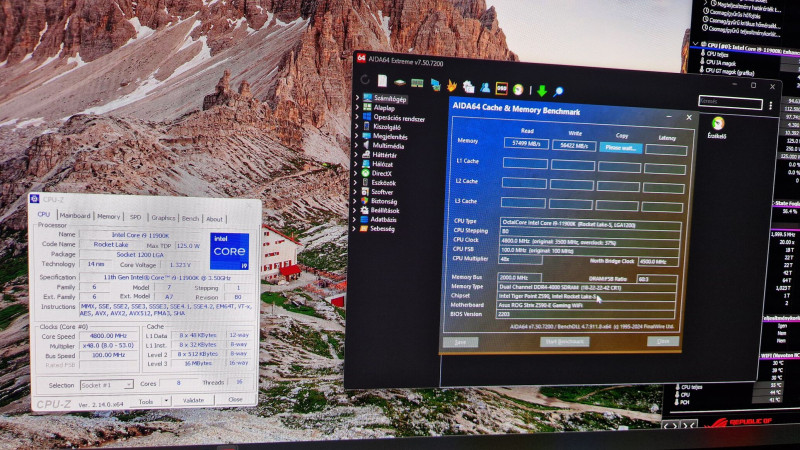800x450 pixels.
Task: Click the CPU Type OctalCore Intel Core i9-11900K field
Action: pyautogui.click(x=590, y=223)
